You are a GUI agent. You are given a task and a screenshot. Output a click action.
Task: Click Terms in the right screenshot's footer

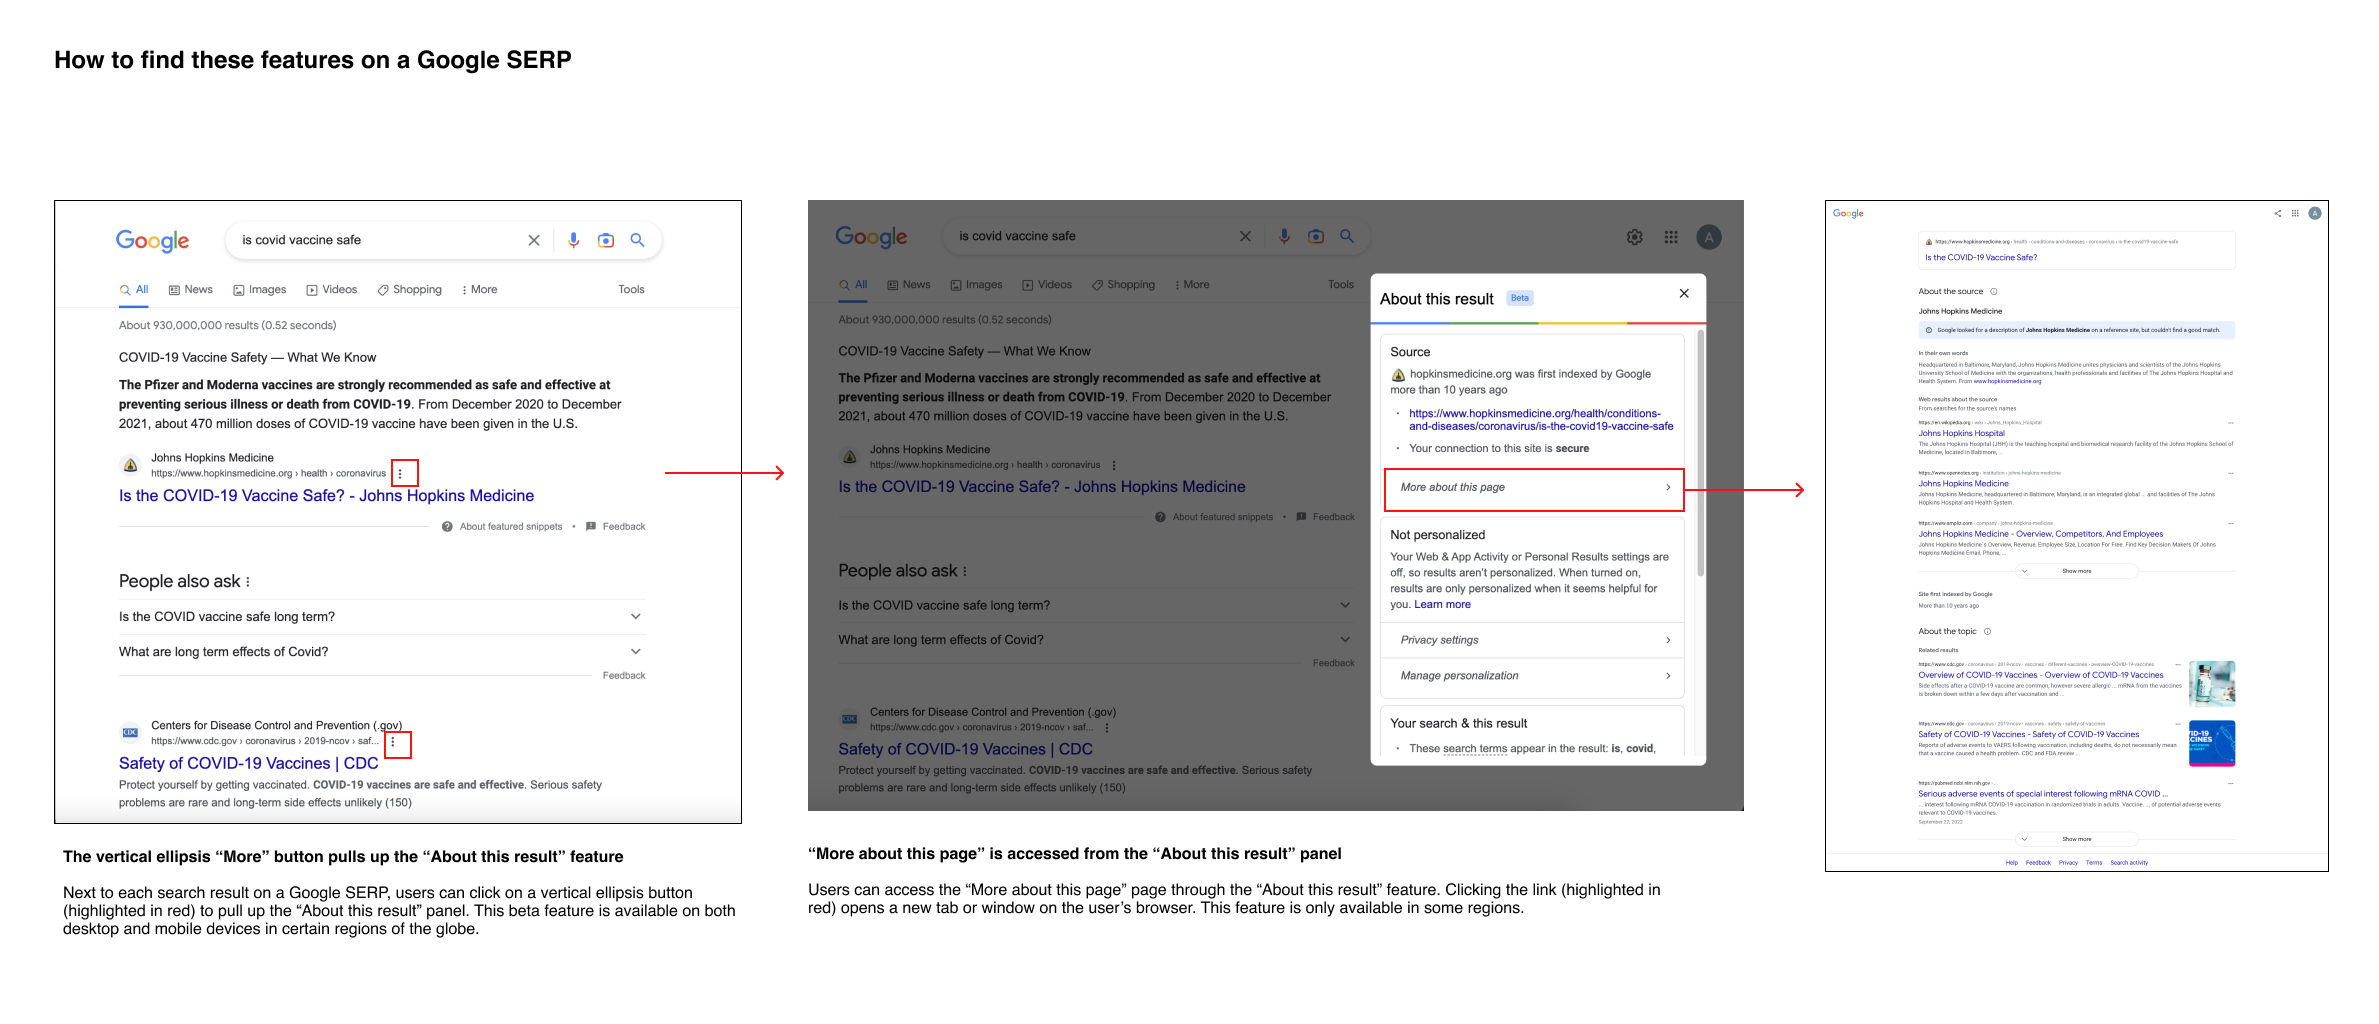2094,863
